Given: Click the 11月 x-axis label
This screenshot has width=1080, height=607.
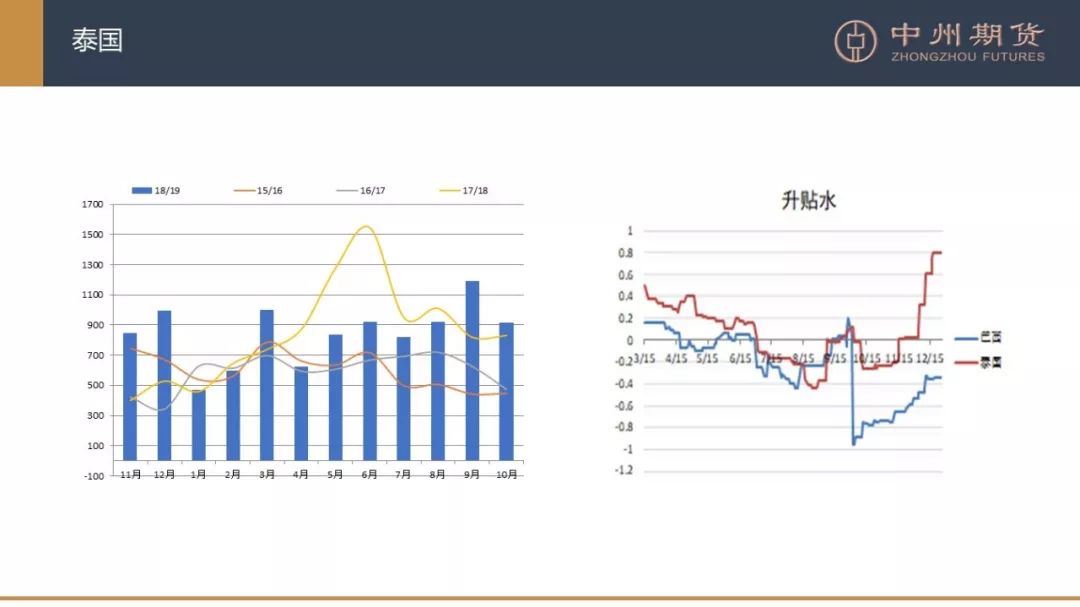Looking at the screenshot, I should [x=130, y=475].
